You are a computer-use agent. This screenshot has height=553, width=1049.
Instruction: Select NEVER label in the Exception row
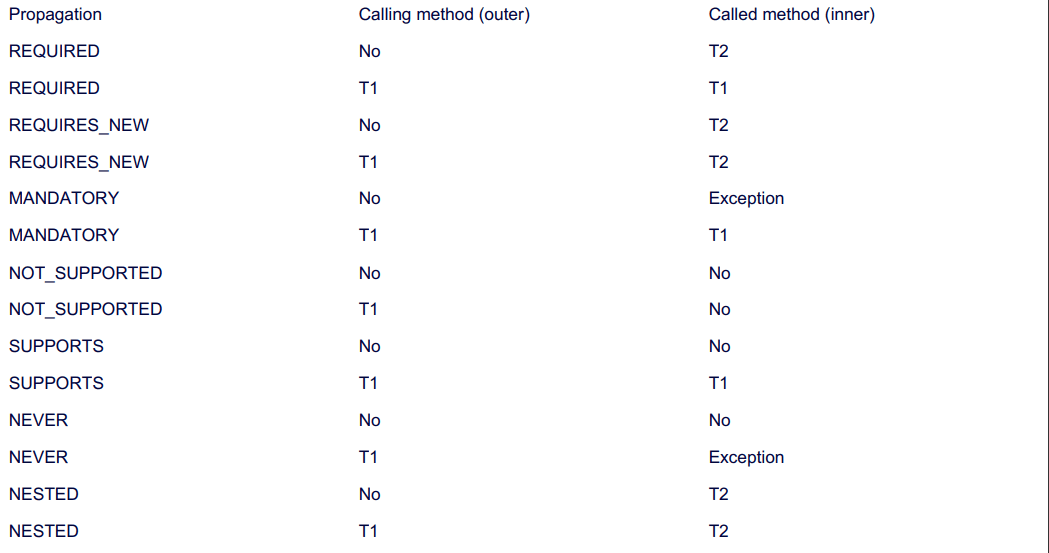point(39,457)
